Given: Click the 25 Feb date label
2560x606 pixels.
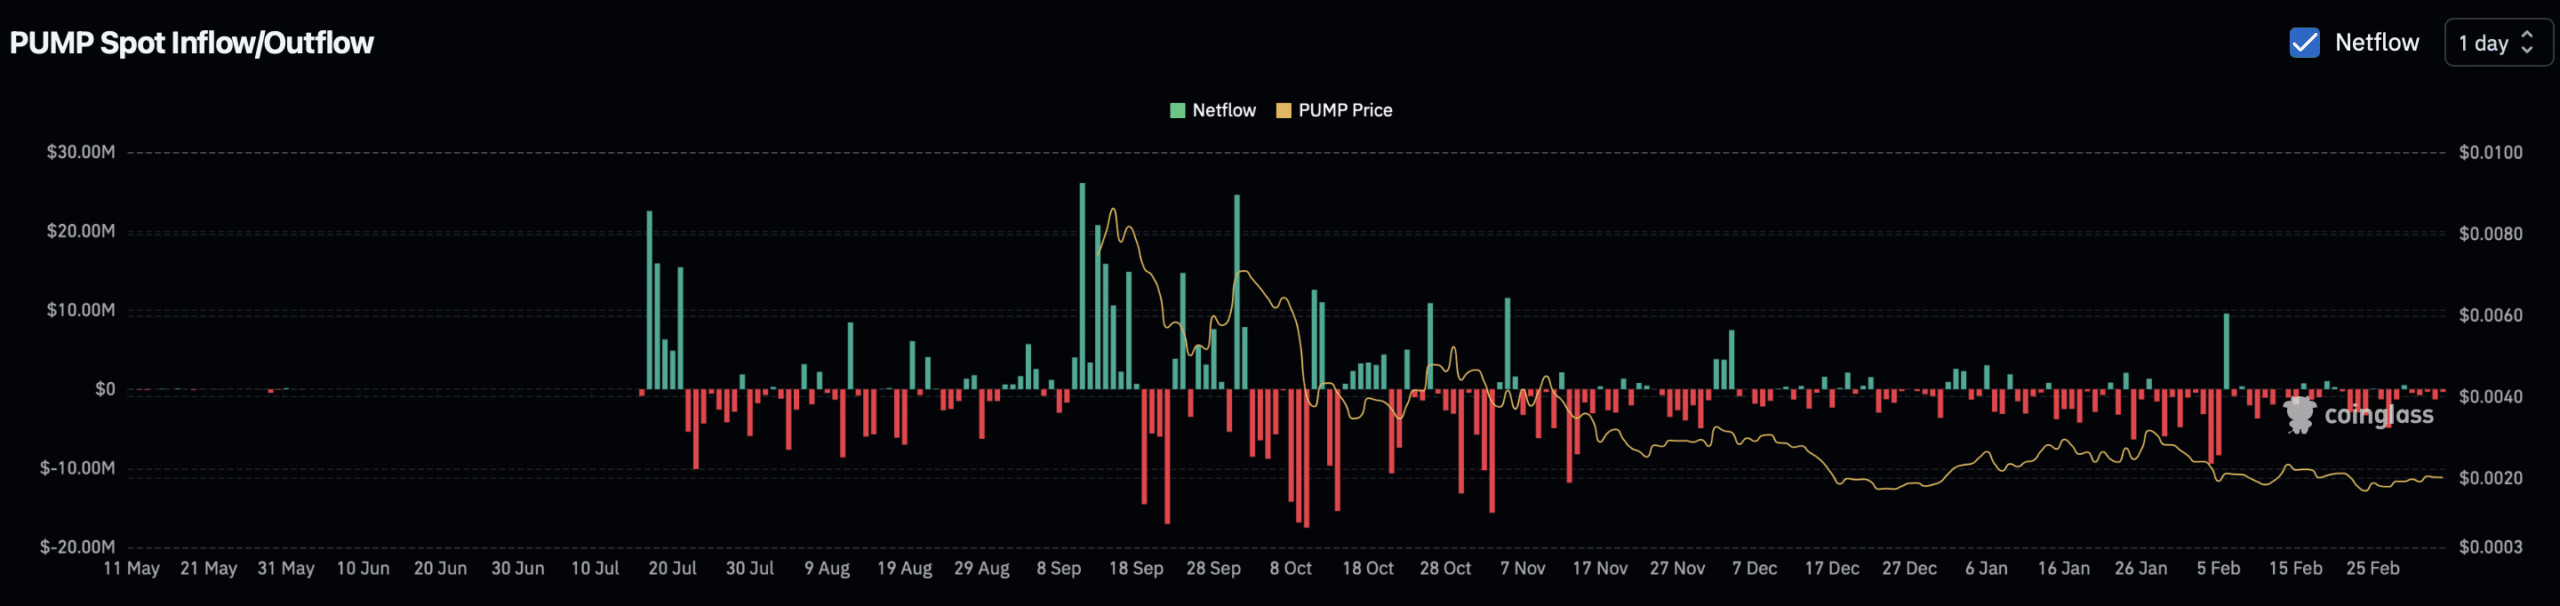Looking at the screenshot, I should (2373, 568).
